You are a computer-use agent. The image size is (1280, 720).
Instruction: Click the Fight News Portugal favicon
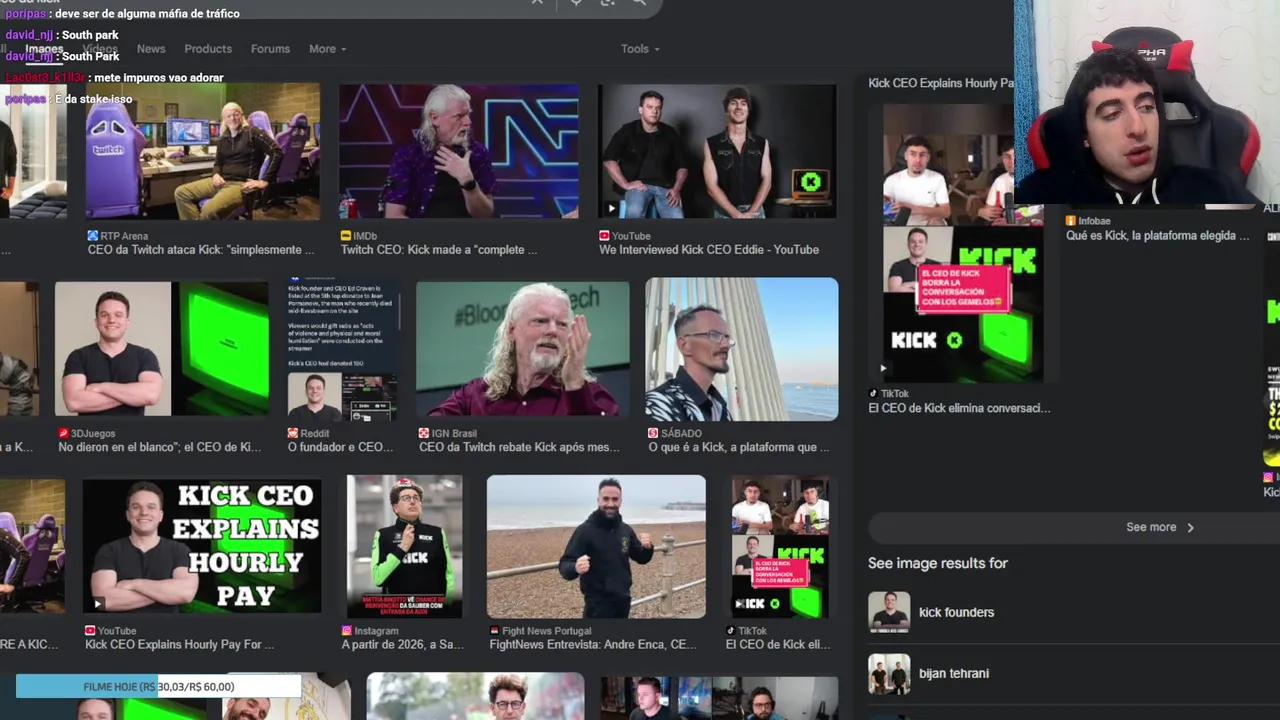point(494,631)
